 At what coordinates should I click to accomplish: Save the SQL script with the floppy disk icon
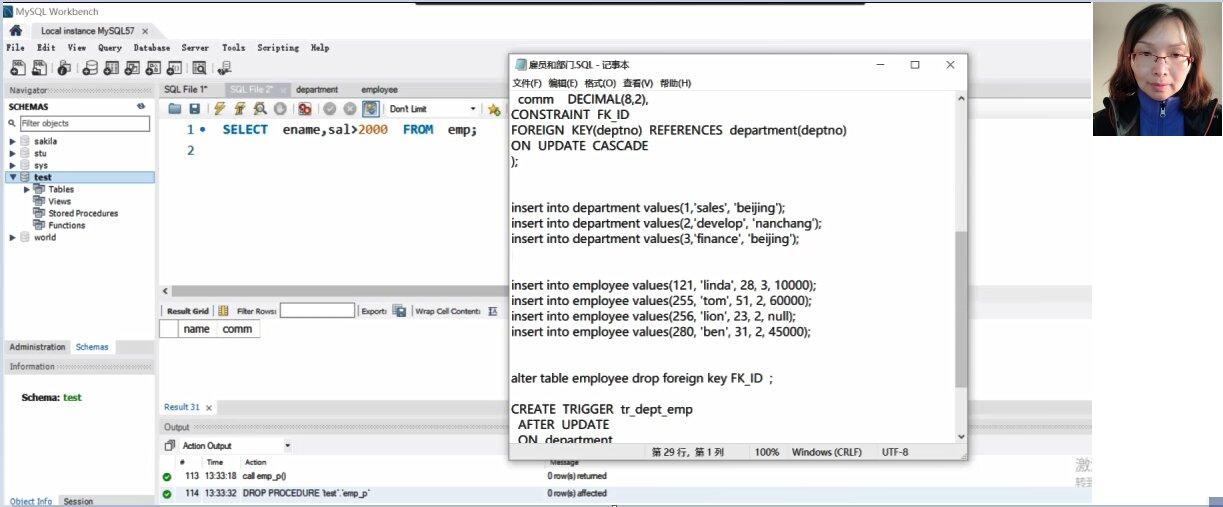tap(194, 109)
